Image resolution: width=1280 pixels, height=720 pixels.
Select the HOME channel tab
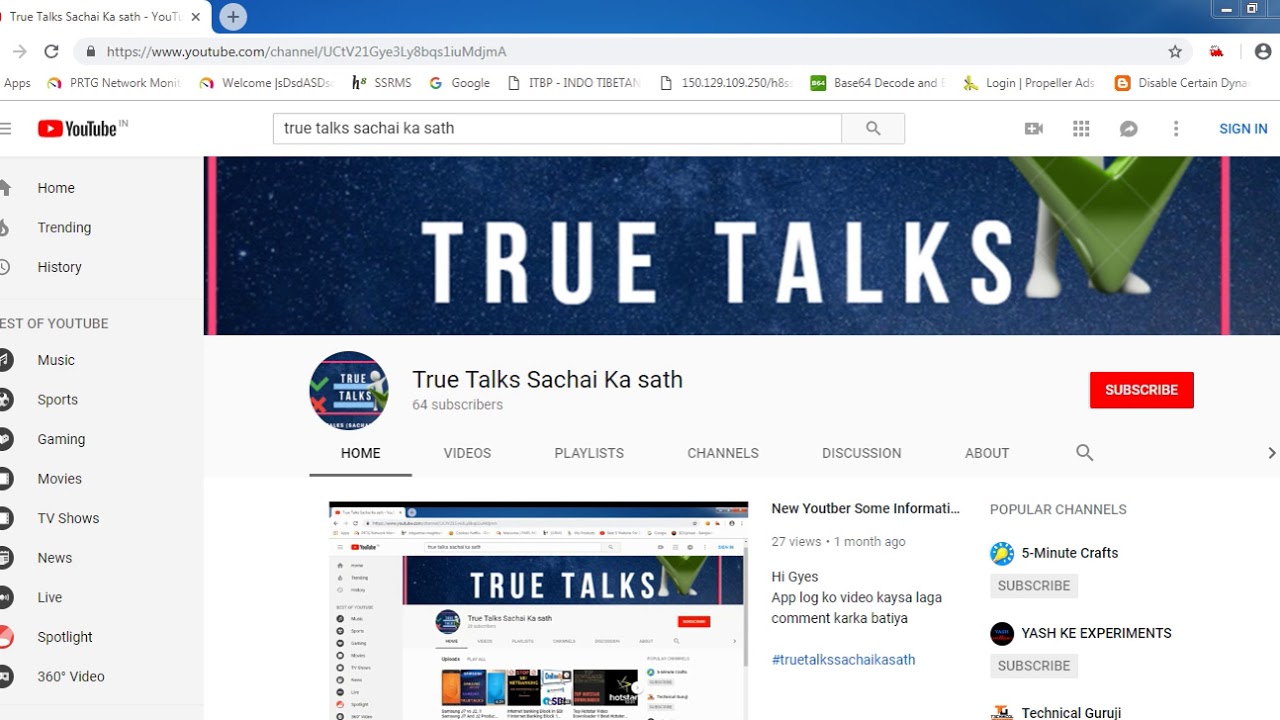(361, 453)
